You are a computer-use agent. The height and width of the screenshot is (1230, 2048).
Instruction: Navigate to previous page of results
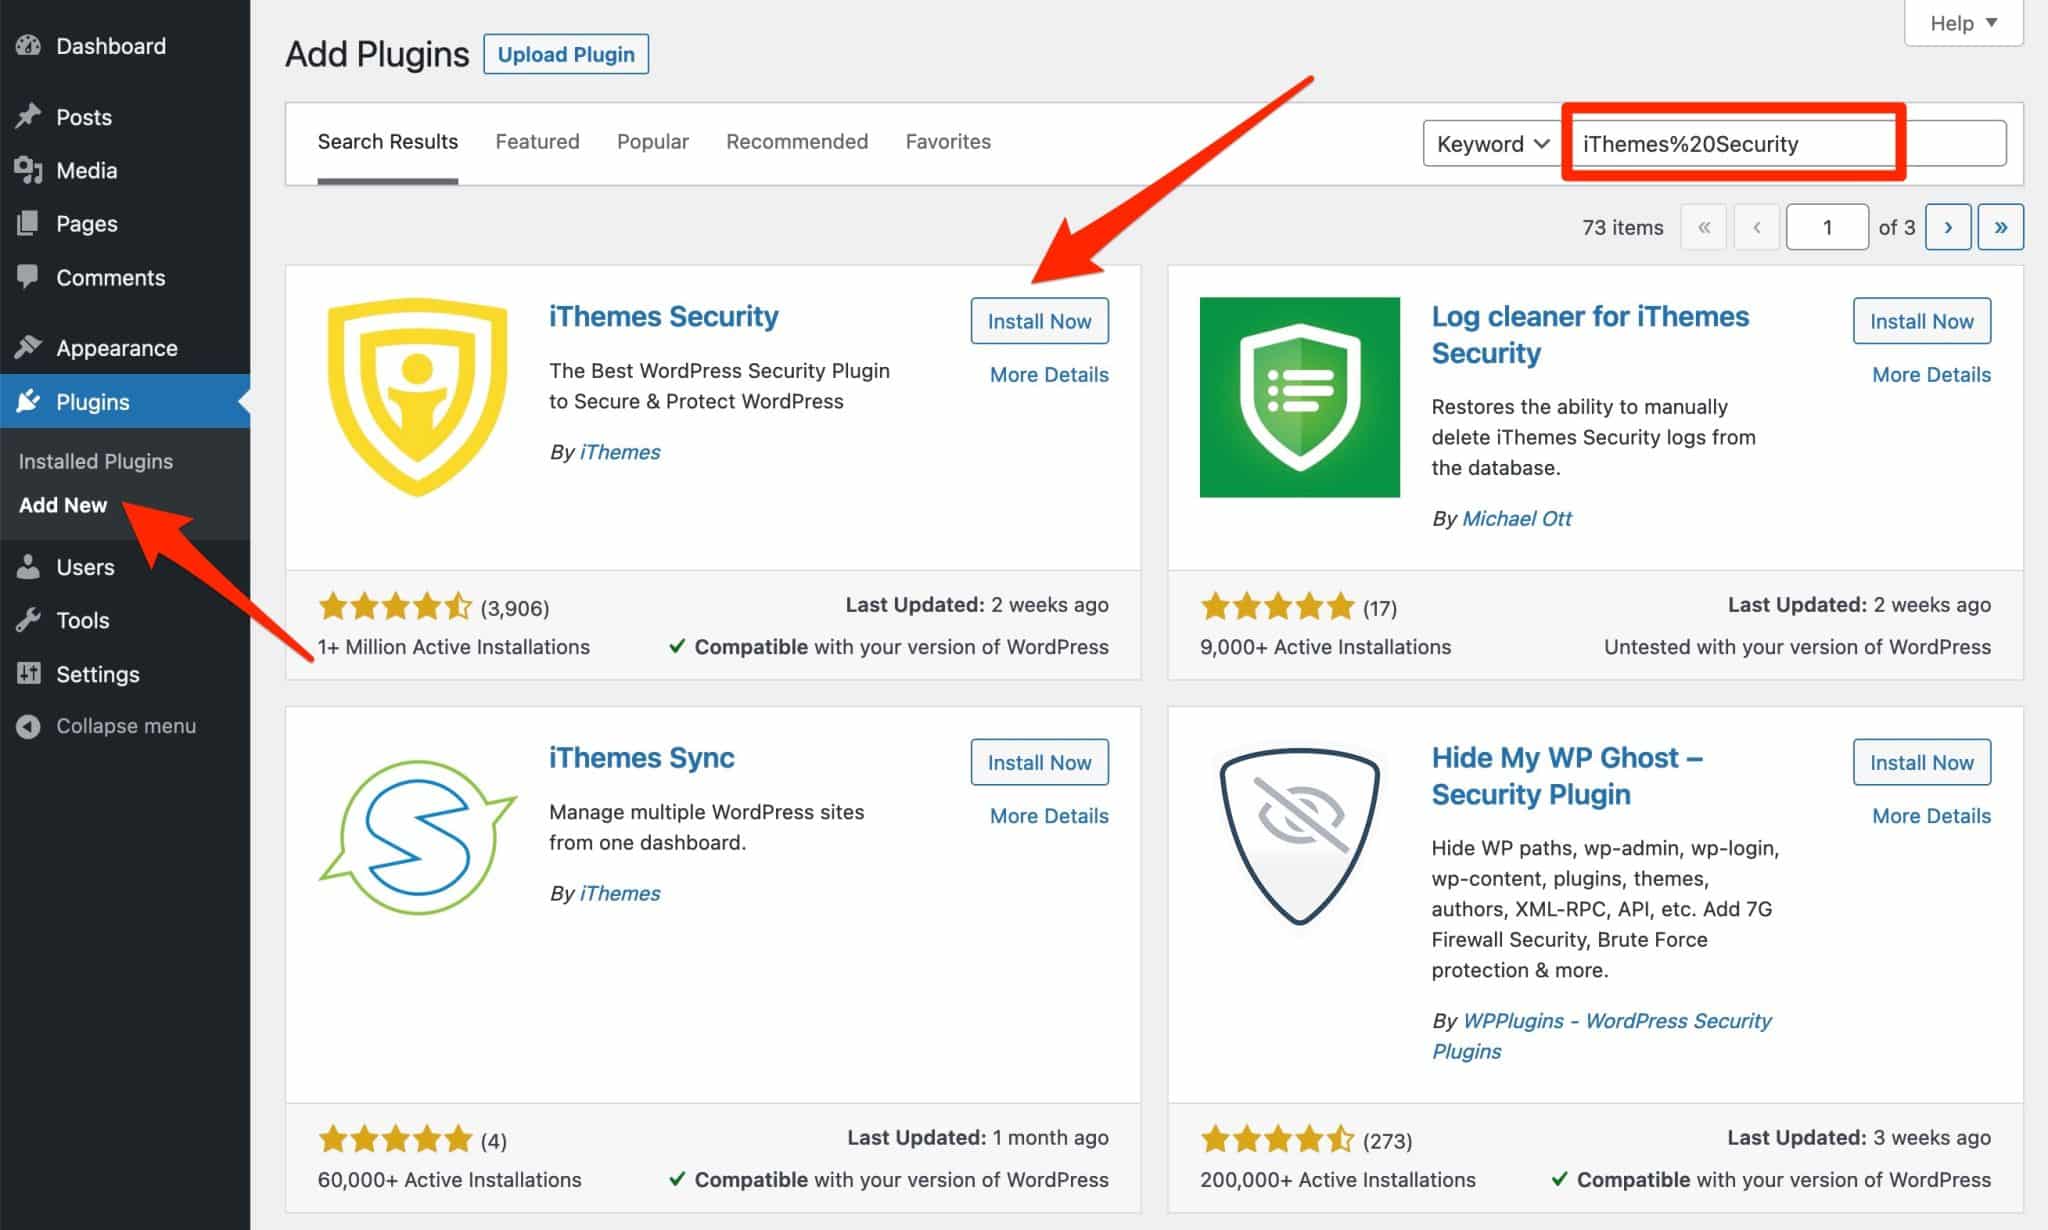pos(1755,228)
